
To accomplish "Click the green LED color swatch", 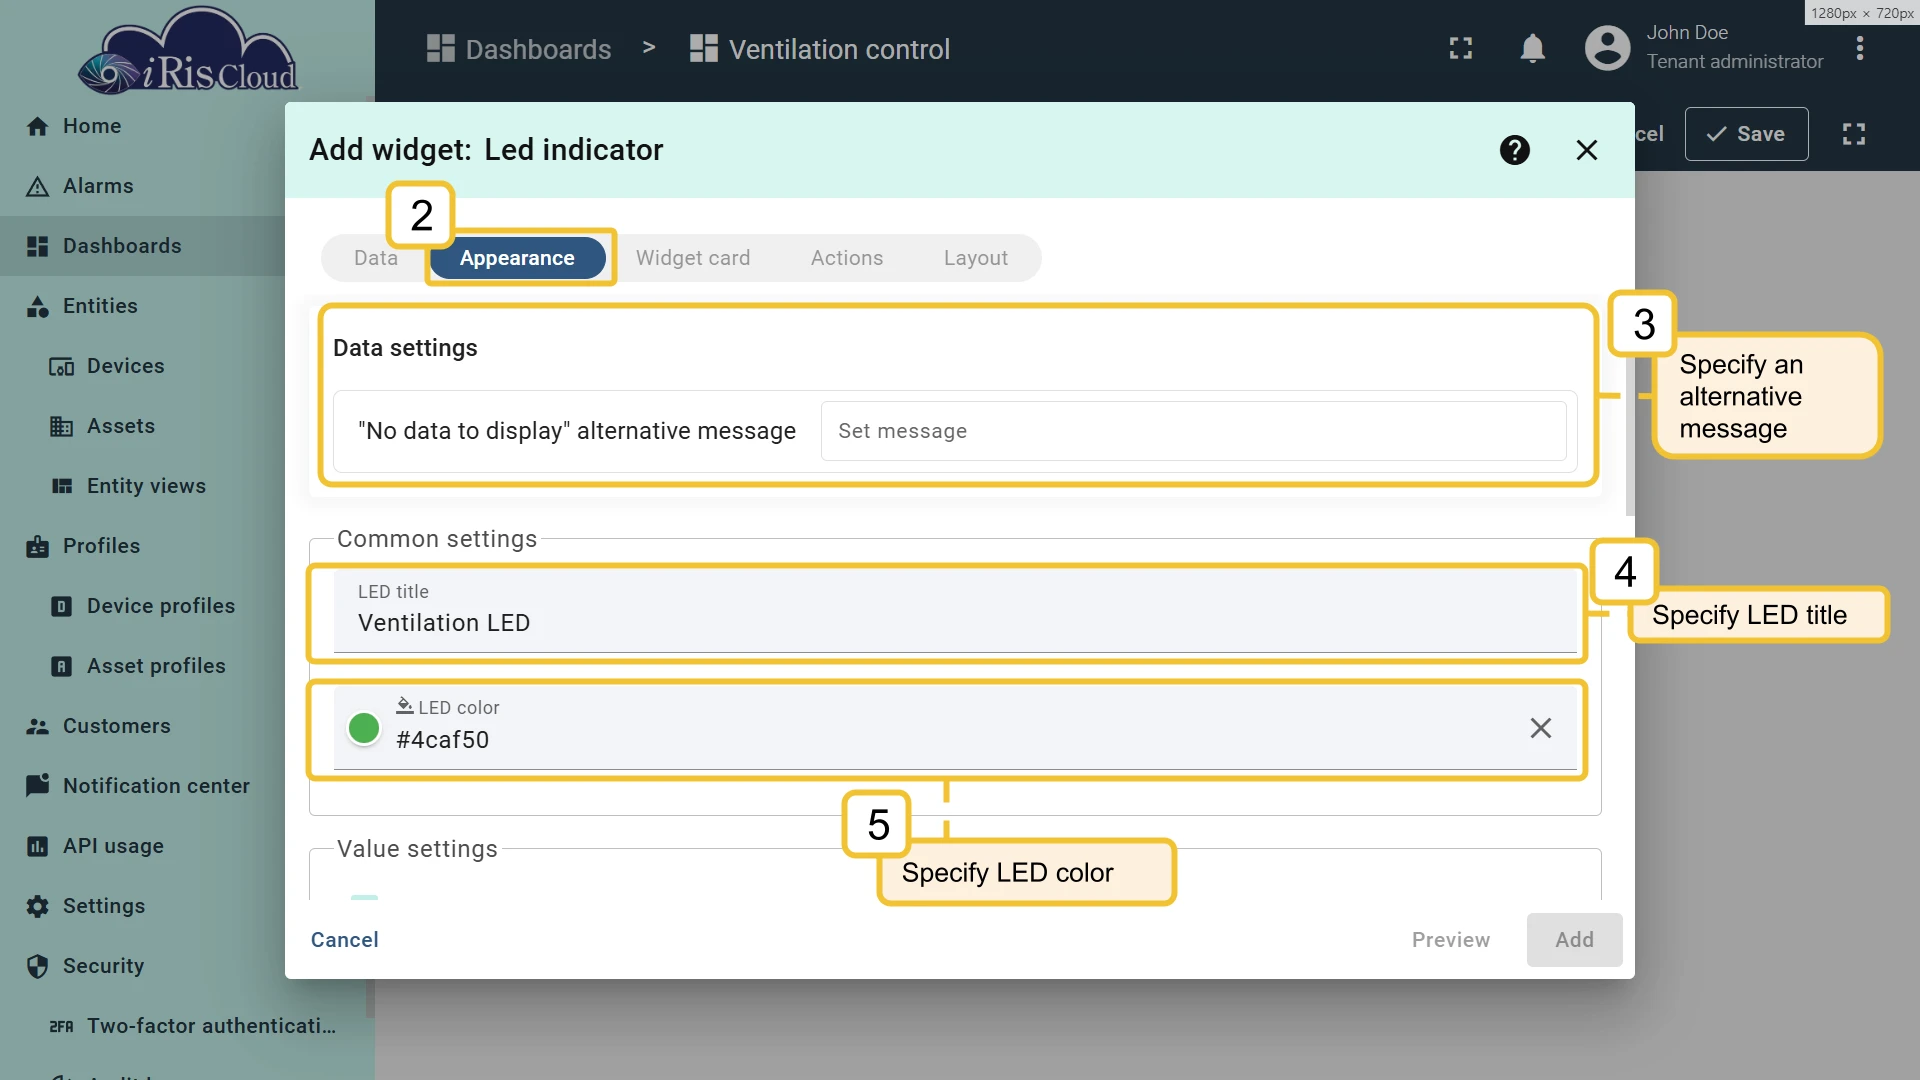I will pos(363,728).
